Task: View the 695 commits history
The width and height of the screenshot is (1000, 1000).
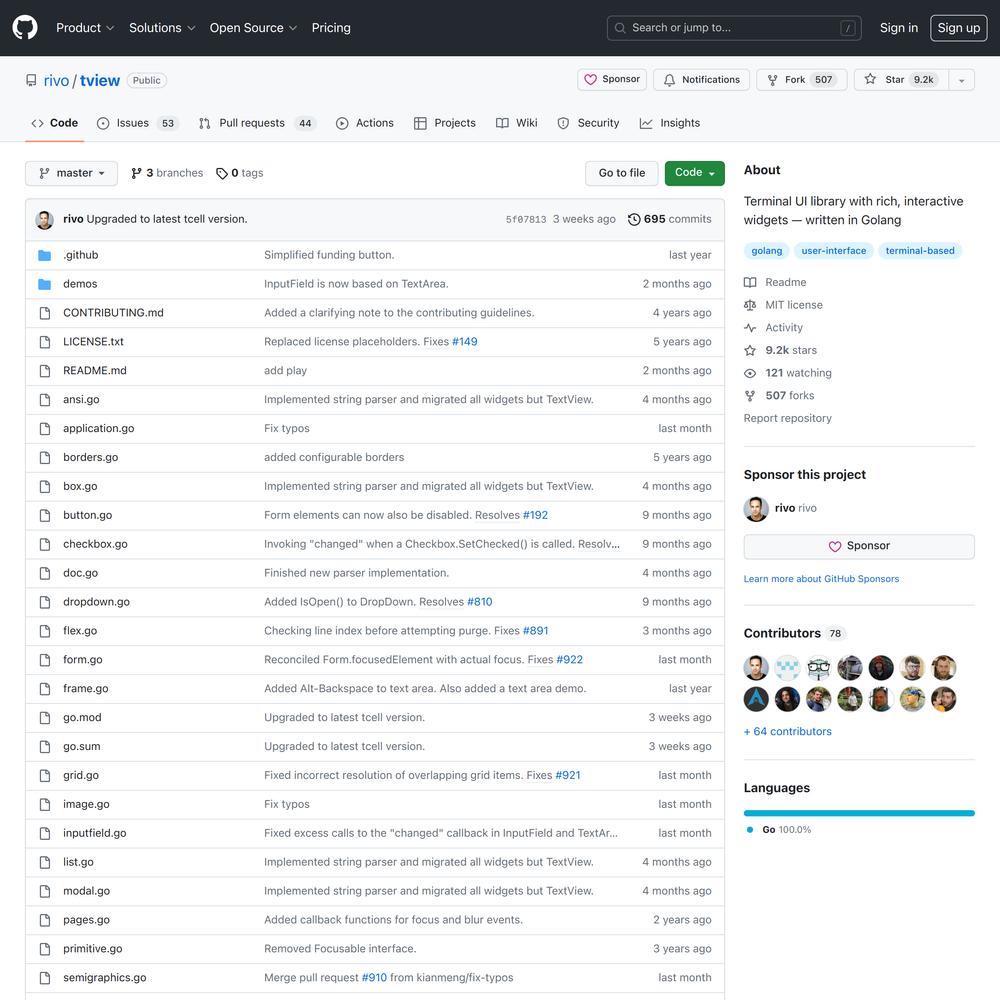Action: pyautogui.click(x=670, y=219)
